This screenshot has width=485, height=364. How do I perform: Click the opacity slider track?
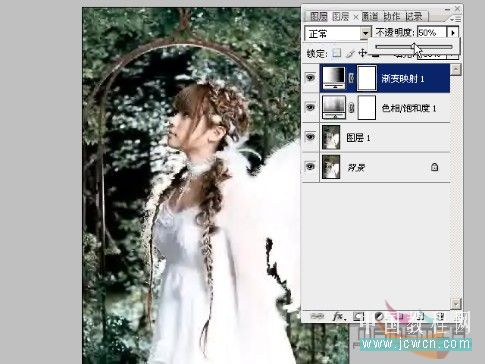point(413,47)
